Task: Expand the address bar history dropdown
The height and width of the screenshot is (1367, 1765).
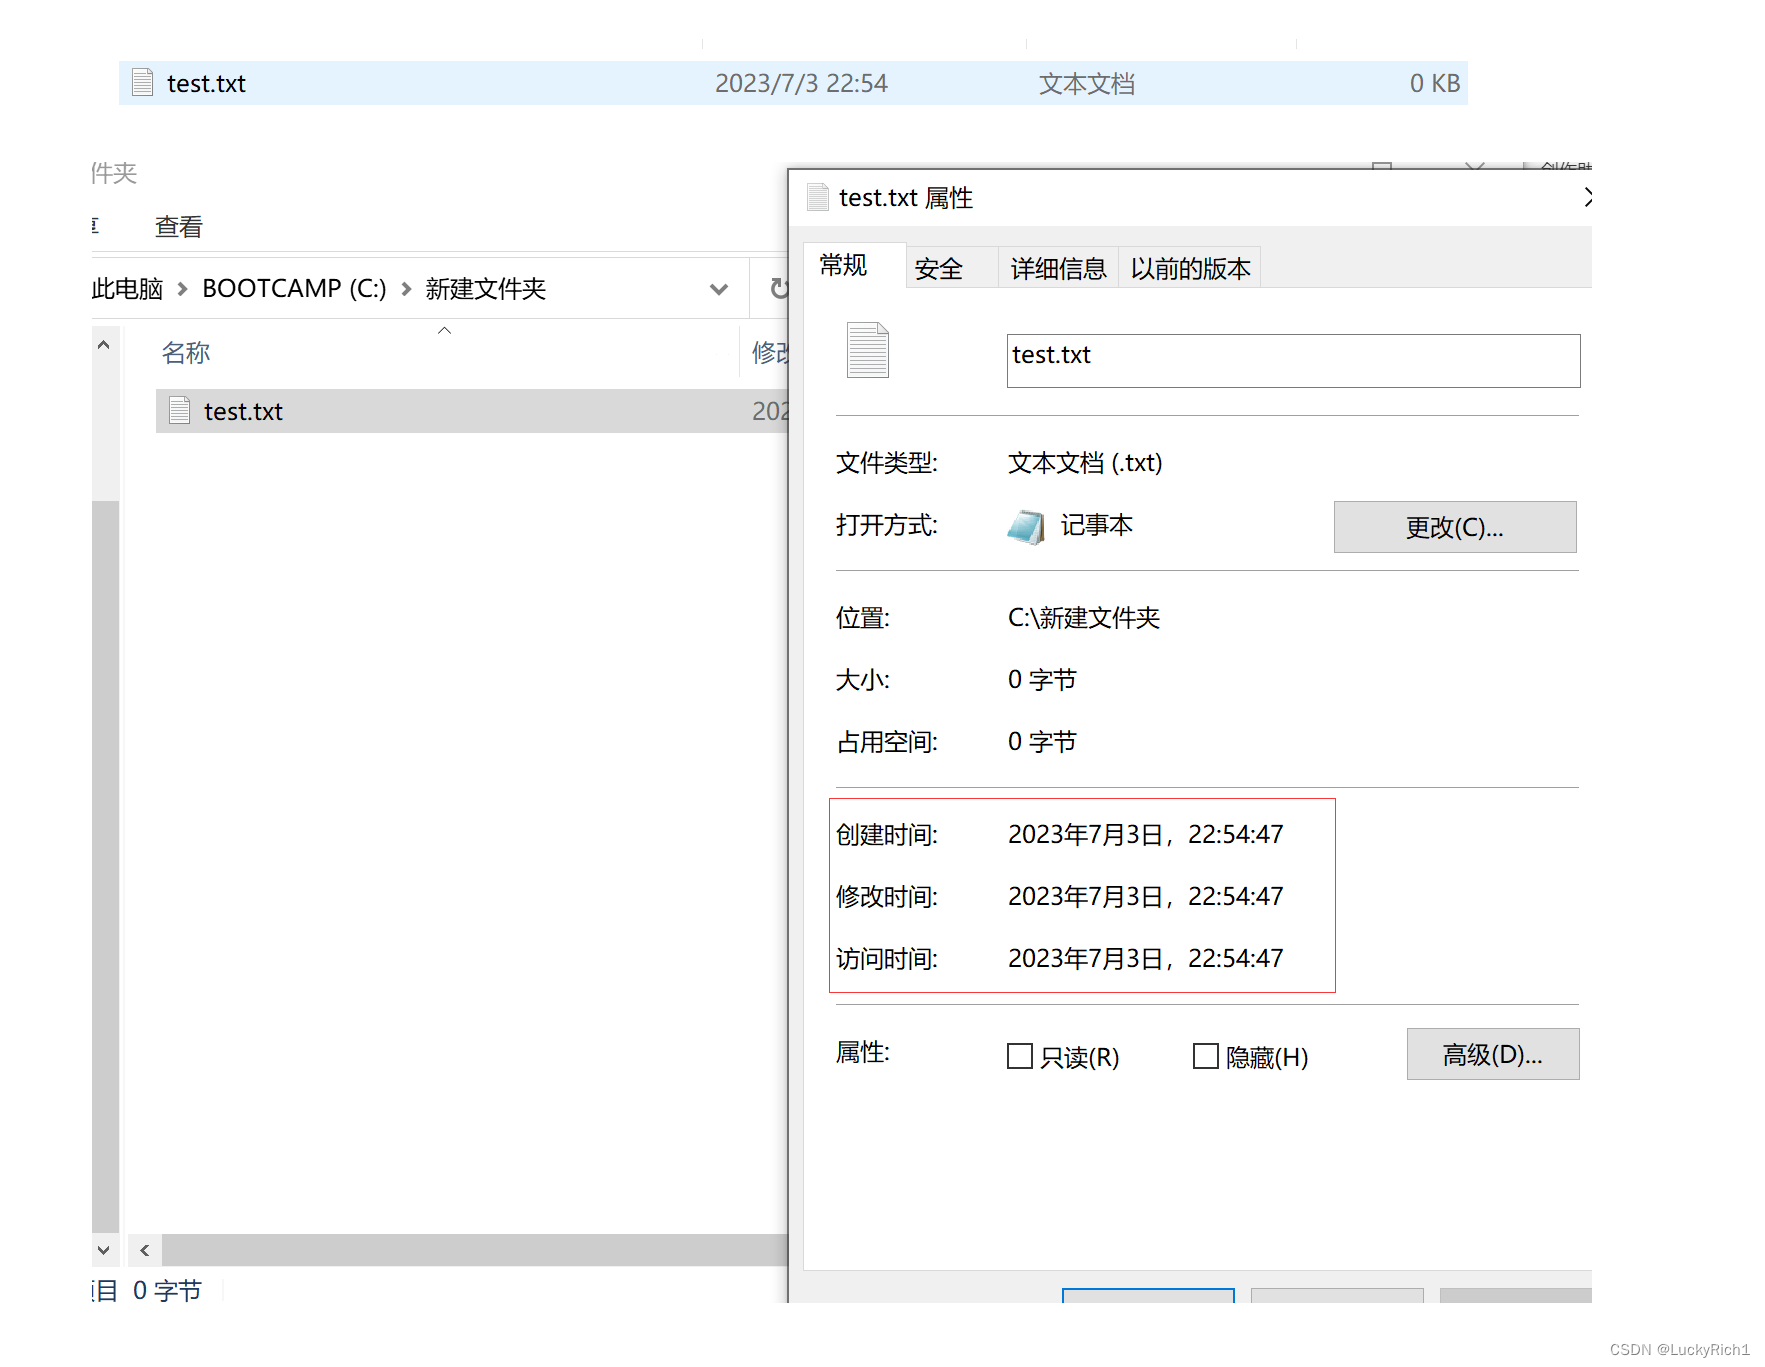Action: pos(718,290)
